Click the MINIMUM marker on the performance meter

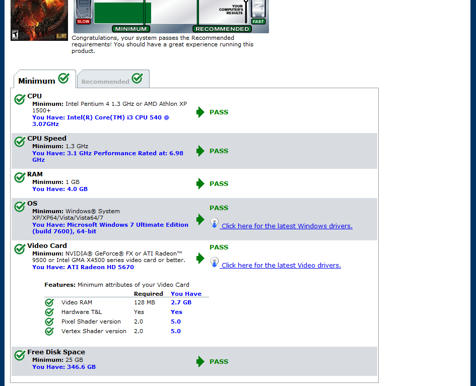coord(131,29)
